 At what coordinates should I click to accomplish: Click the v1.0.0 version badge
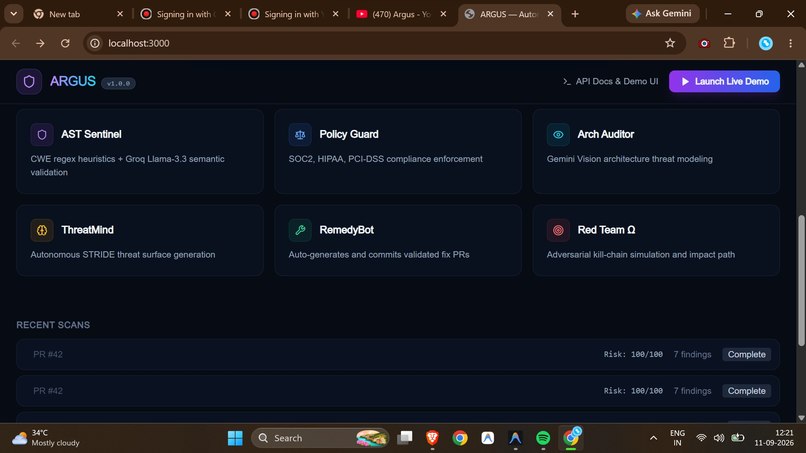[x=118, y=83]
